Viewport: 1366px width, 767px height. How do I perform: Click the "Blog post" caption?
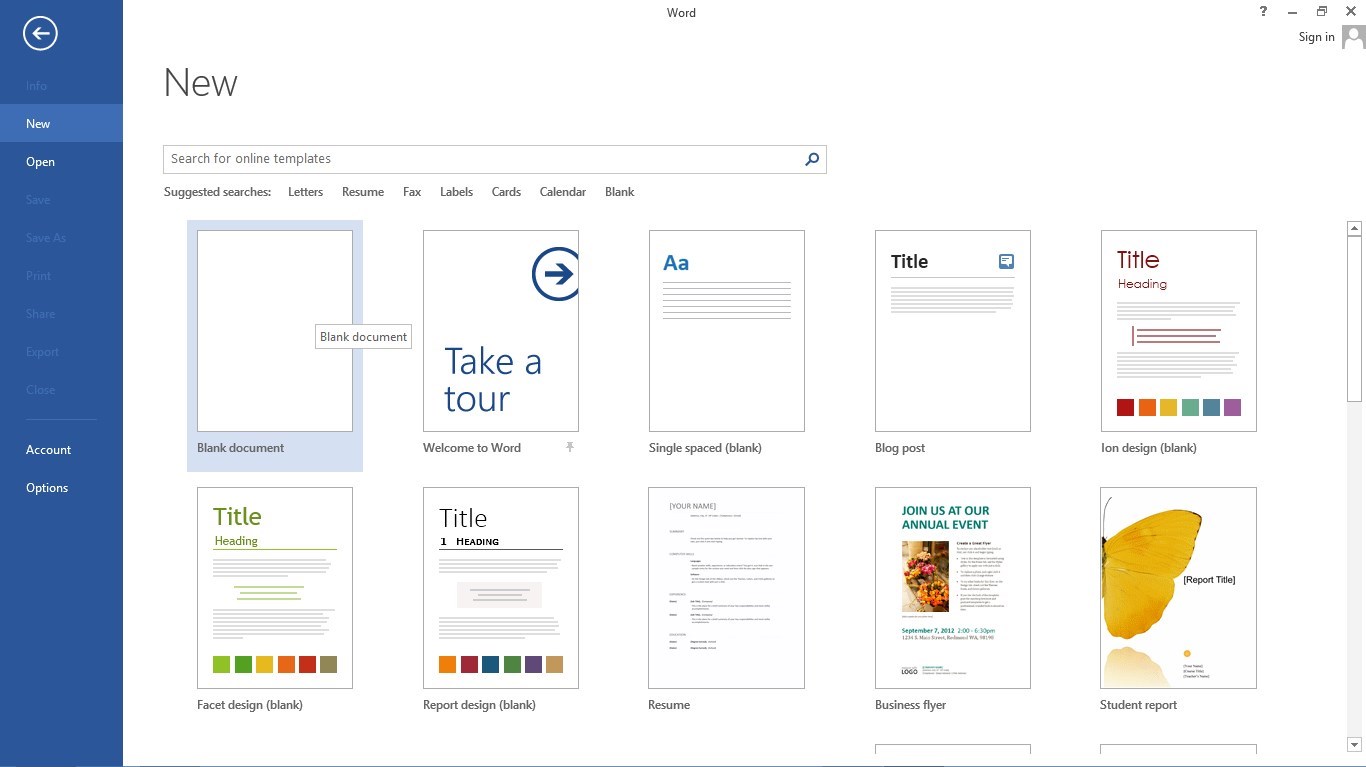click(900, 448)
